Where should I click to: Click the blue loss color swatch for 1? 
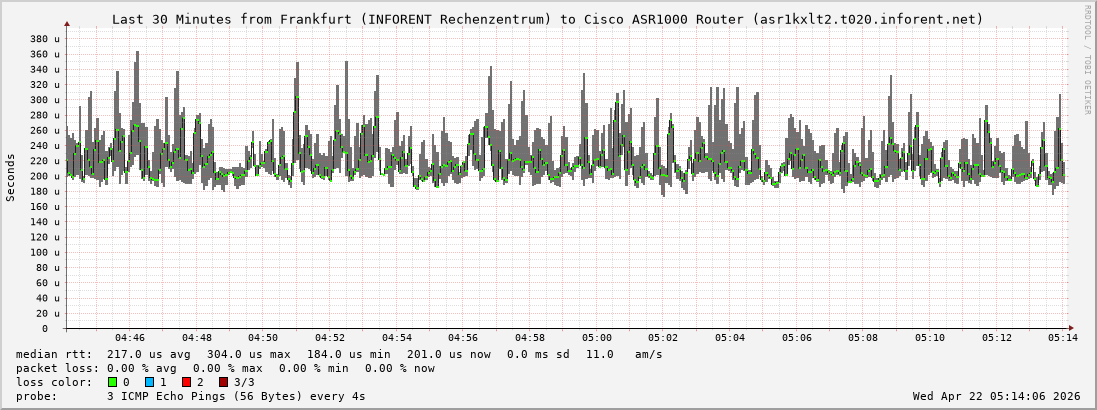[149, 382]
